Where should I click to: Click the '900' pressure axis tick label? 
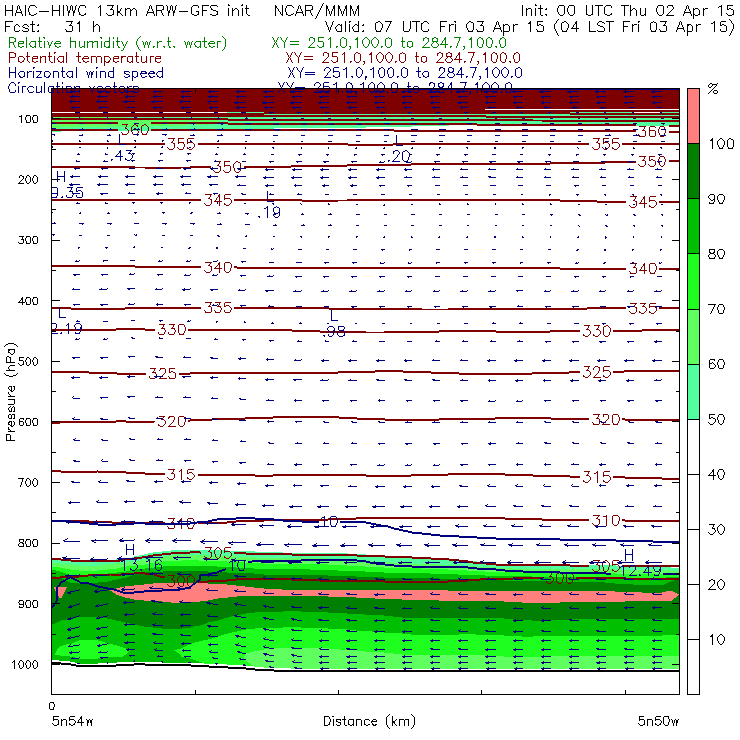click(28, 604)
